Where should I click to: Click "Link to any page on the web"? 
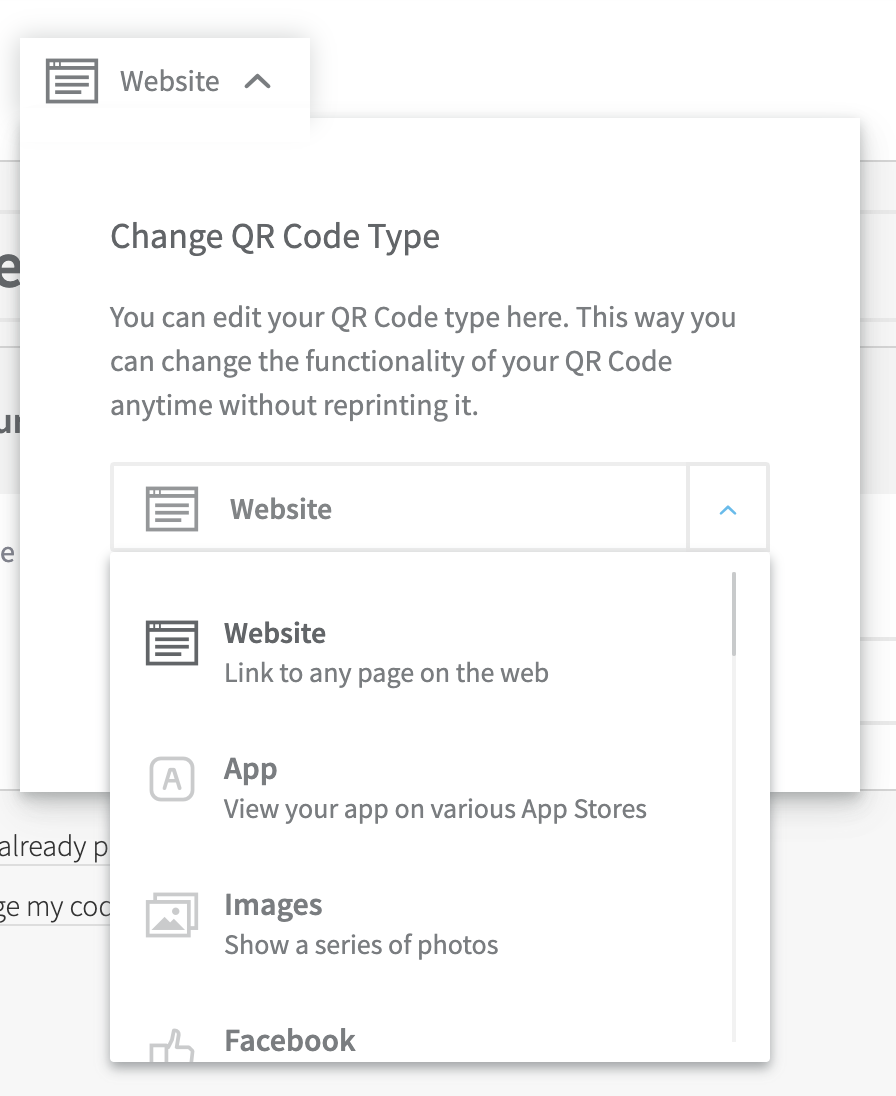[x=386, y=673]
